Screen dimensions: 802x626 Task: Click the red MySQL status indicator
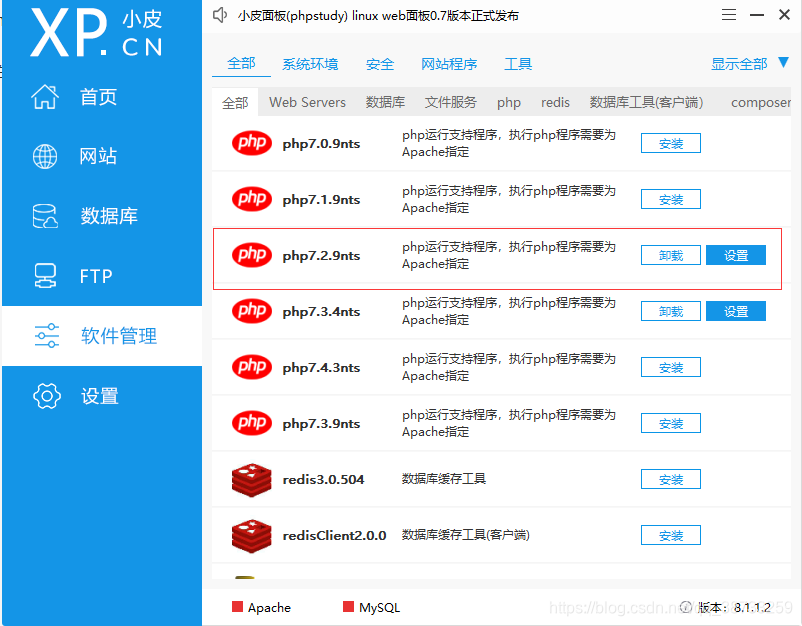click(348, 607)
